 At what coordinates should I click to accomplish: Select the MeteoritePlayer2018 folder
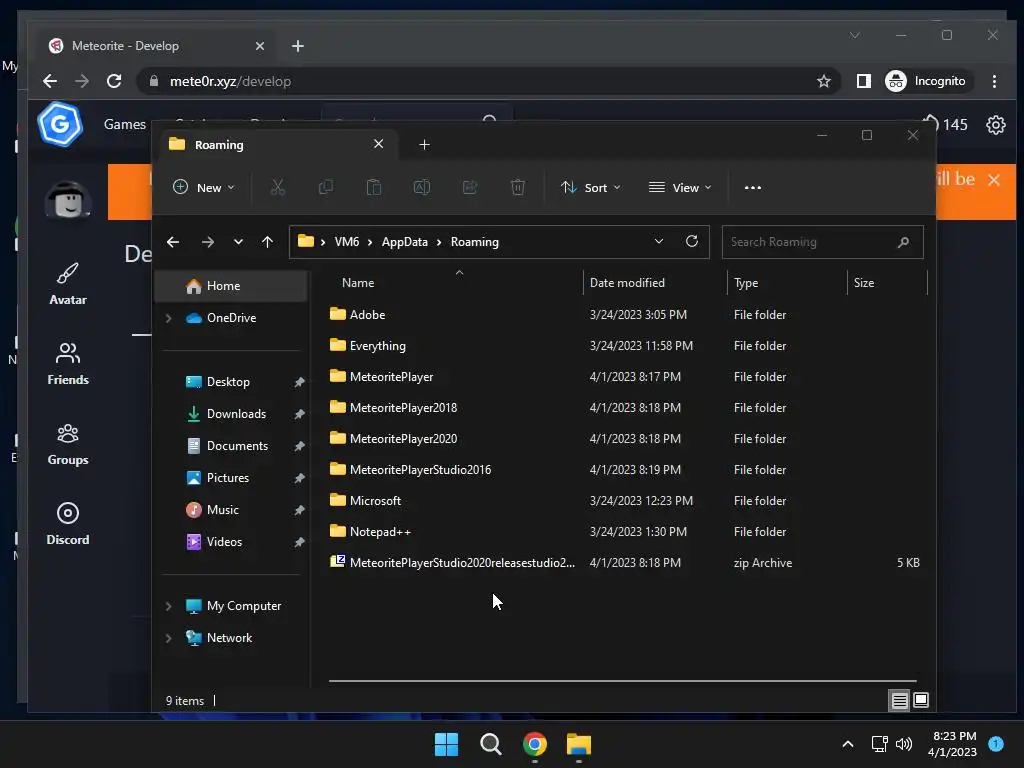pos(403,408)
